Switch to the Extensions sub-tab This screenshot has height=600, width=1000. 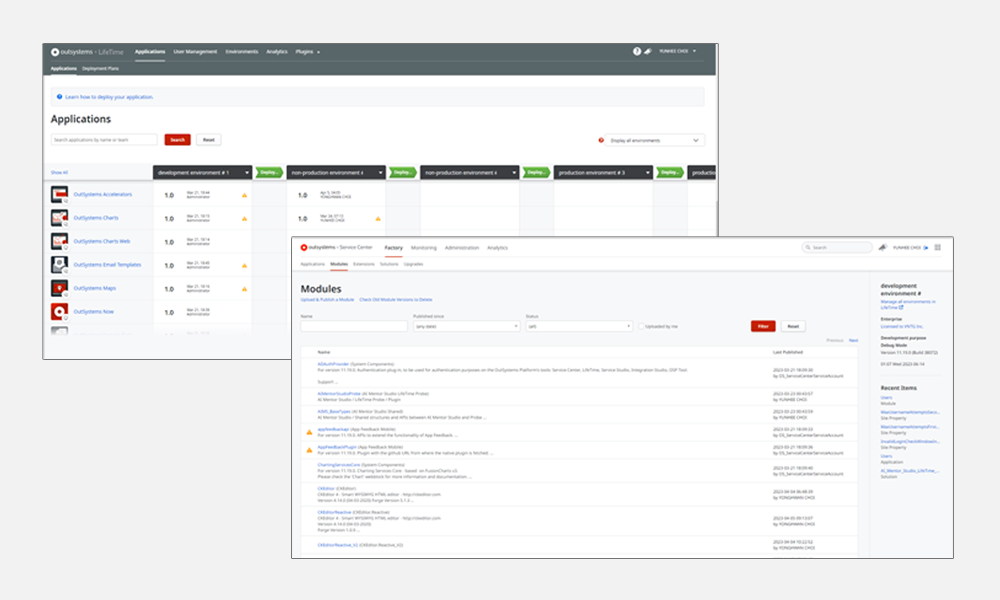click(364, 264)
